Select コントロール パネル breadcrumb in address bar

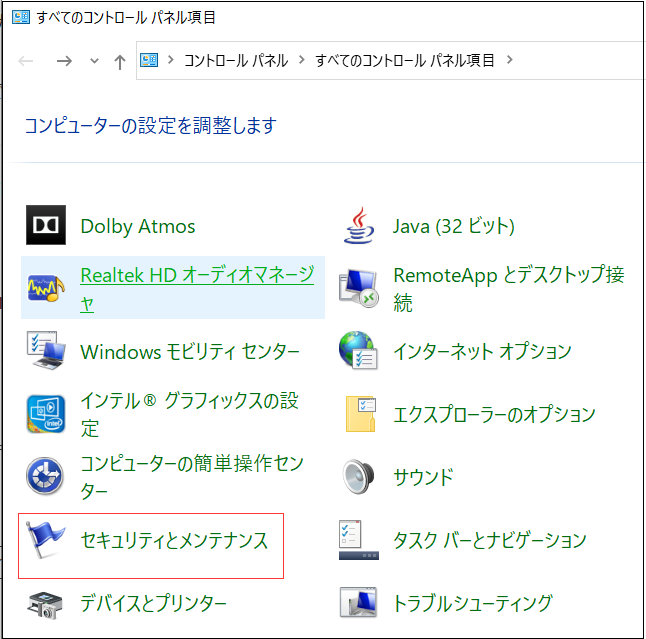point(236,61)
